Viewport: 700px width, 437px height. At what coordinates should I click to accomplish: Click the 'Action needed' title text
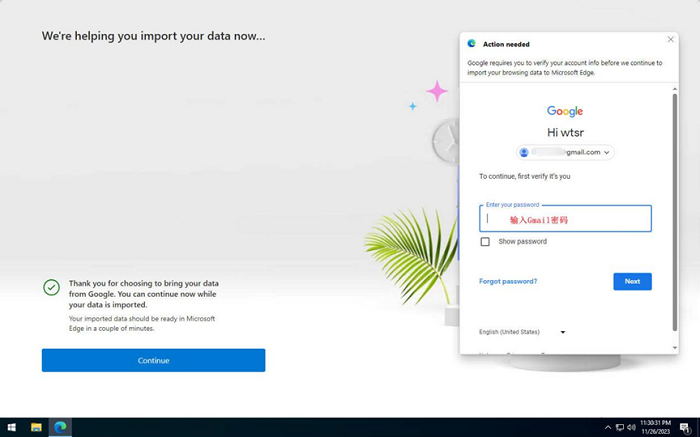[506, 44]
